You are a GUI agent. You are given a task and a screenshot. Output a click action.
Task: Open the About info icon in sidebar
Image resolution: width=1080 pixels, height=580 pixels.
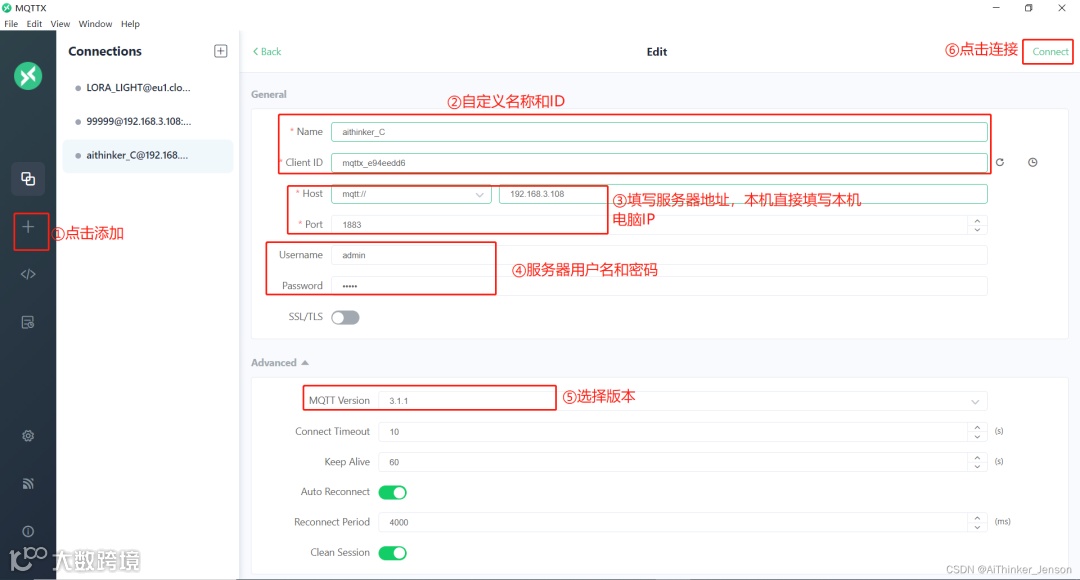coord(28,531)
